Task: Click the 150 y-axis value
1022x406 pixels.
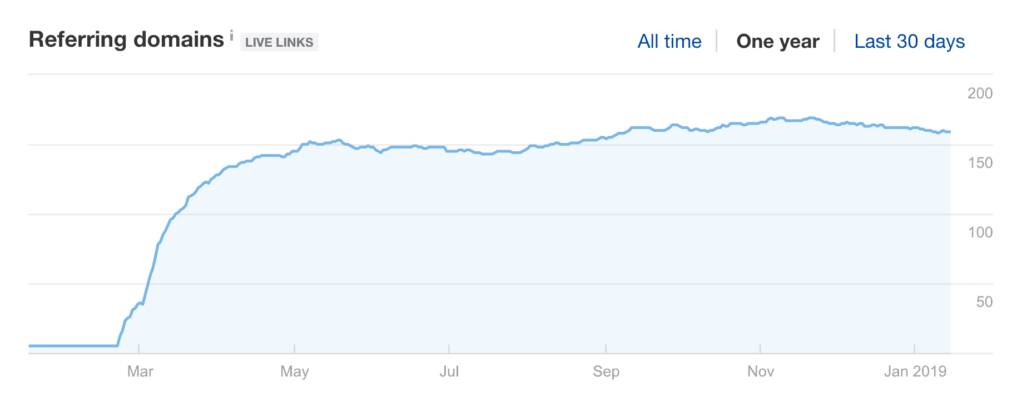Action: pyautogui.click(x=979, y=163)
